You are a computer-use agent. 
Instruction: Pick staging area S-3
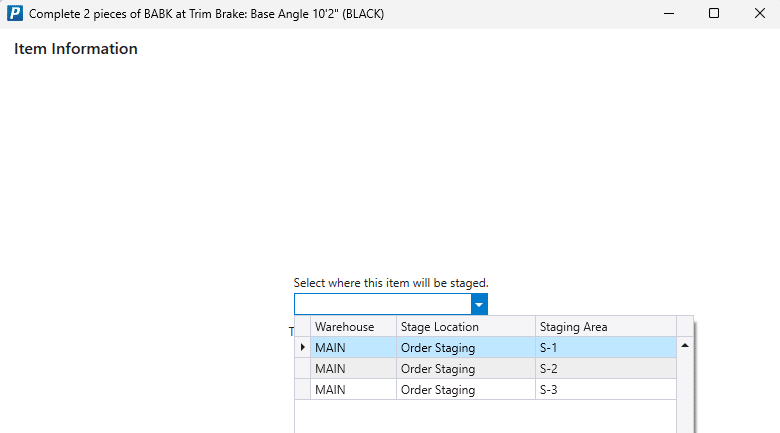coord(605,390)
